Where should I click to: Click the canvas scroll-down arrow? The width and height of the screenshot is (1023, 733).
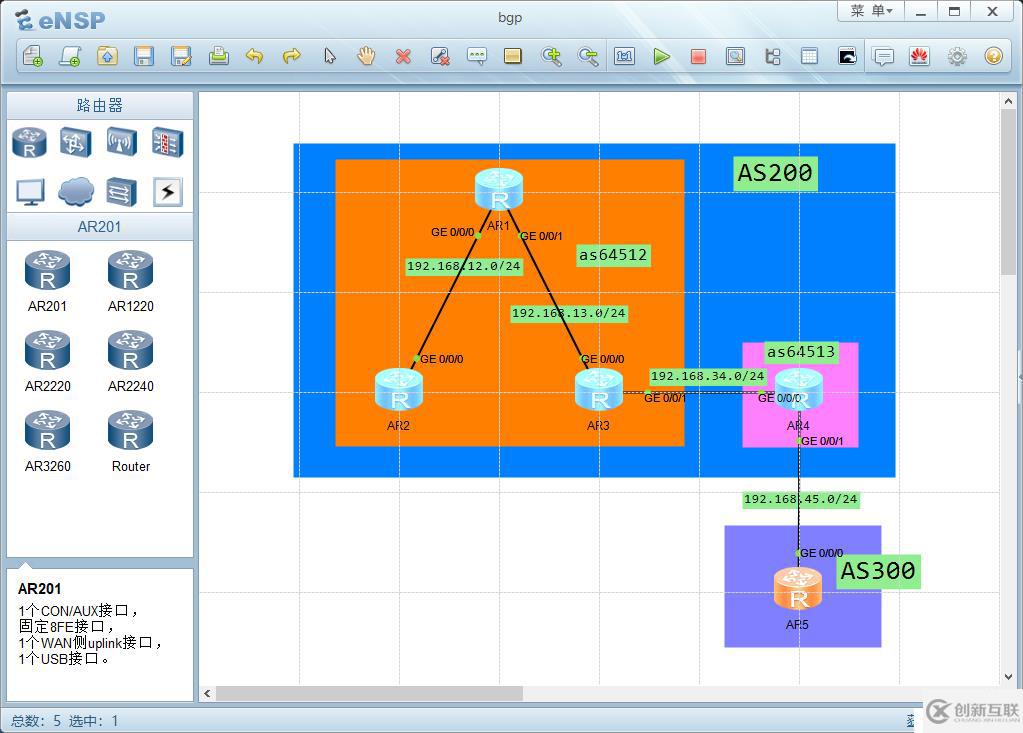click(1008, 677)
